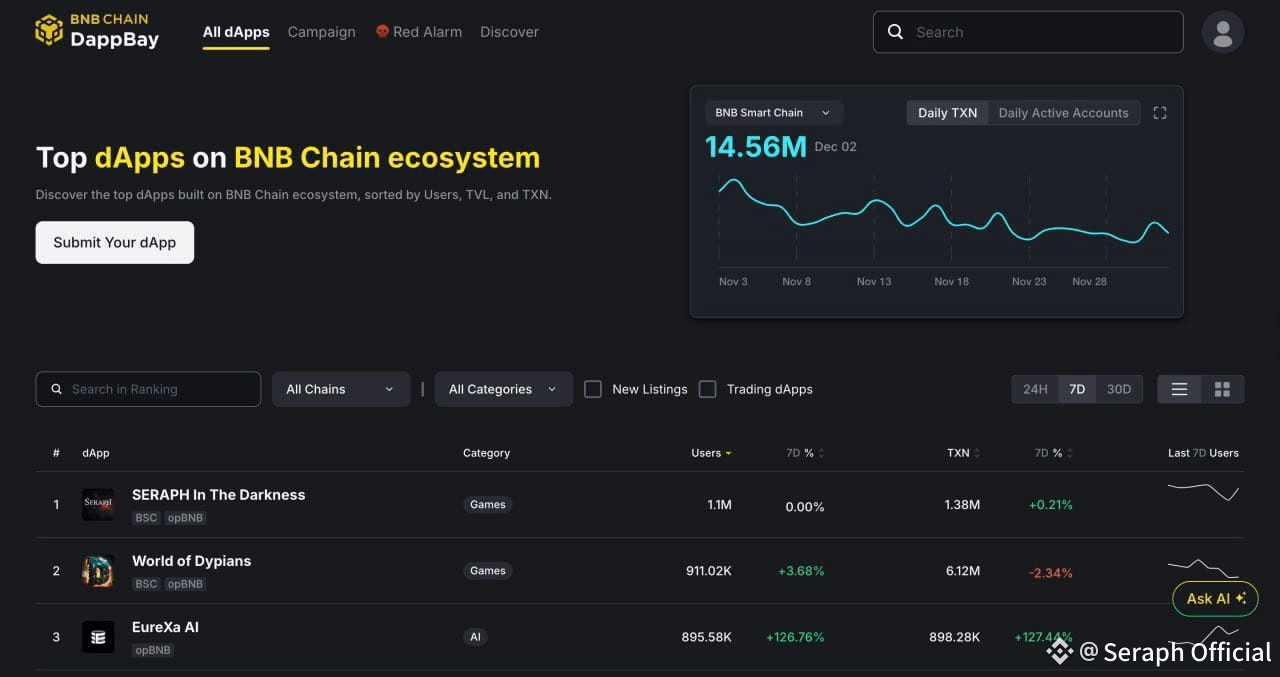Switch the chart to Daily Active Accounts
The image size is (1280, 677).
click(1063, 113)
